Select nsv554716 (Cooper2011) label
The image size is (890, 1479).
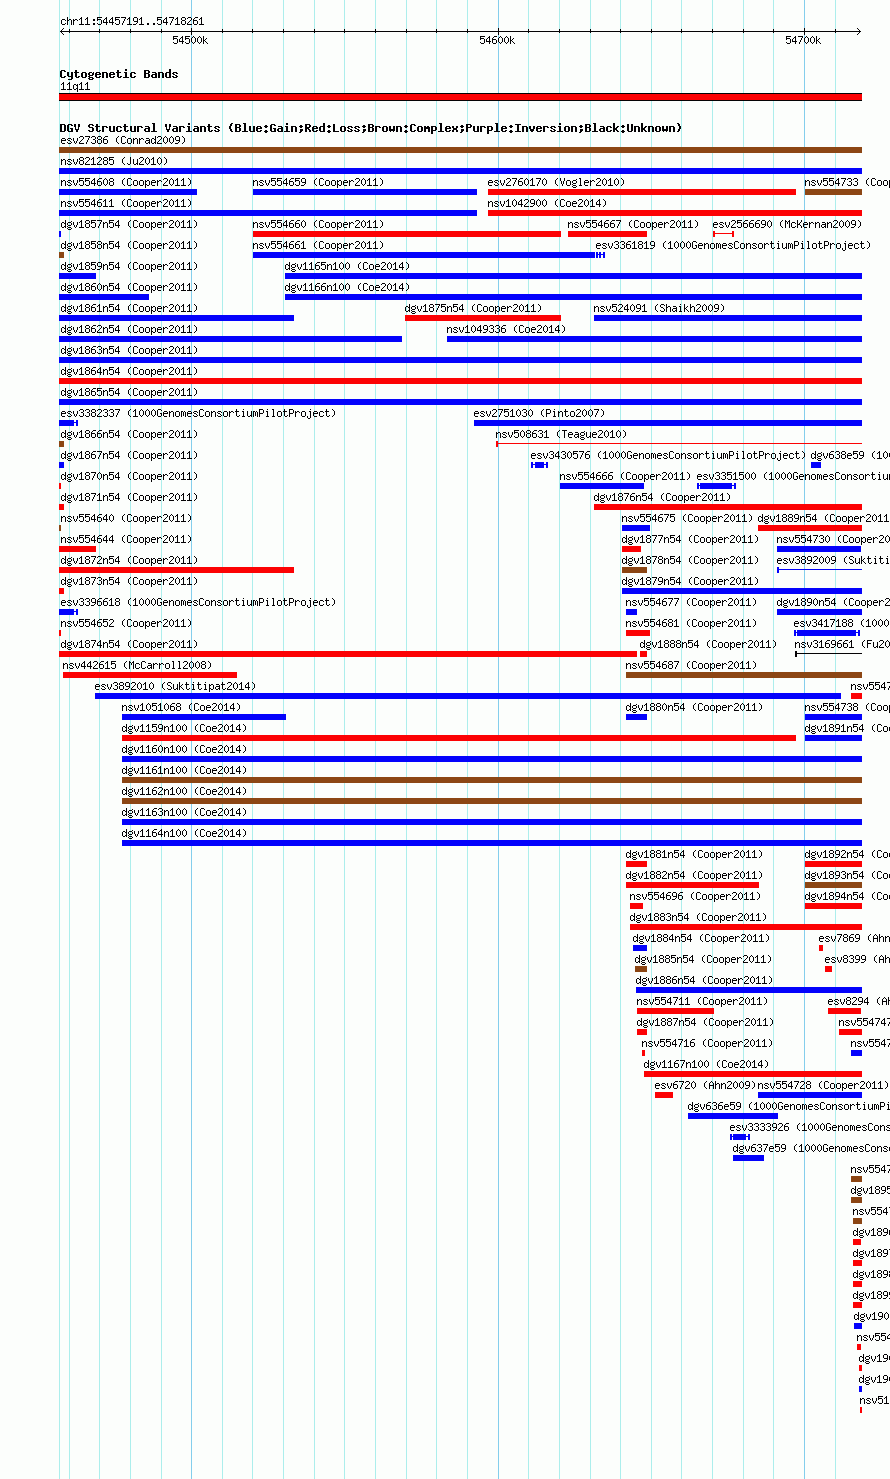coord(707,1043)
